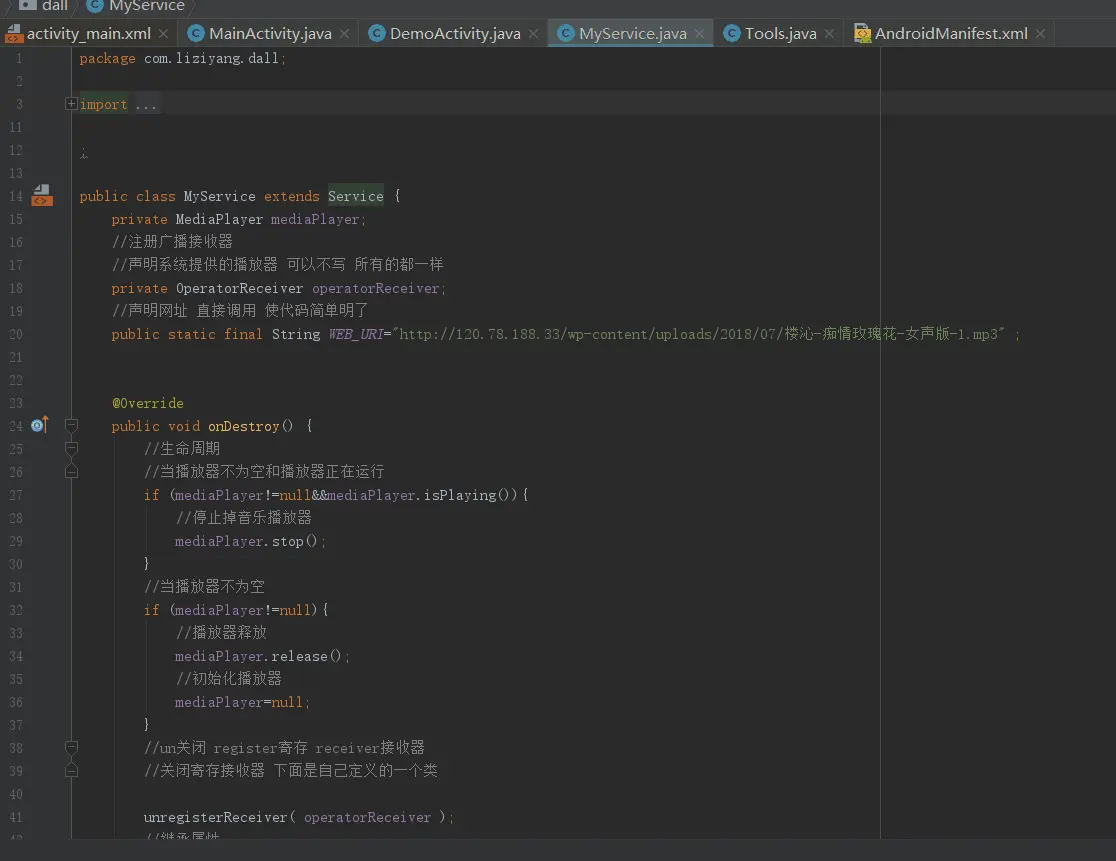
Task: Open the Tools.java tab
Action: (780, 33)
